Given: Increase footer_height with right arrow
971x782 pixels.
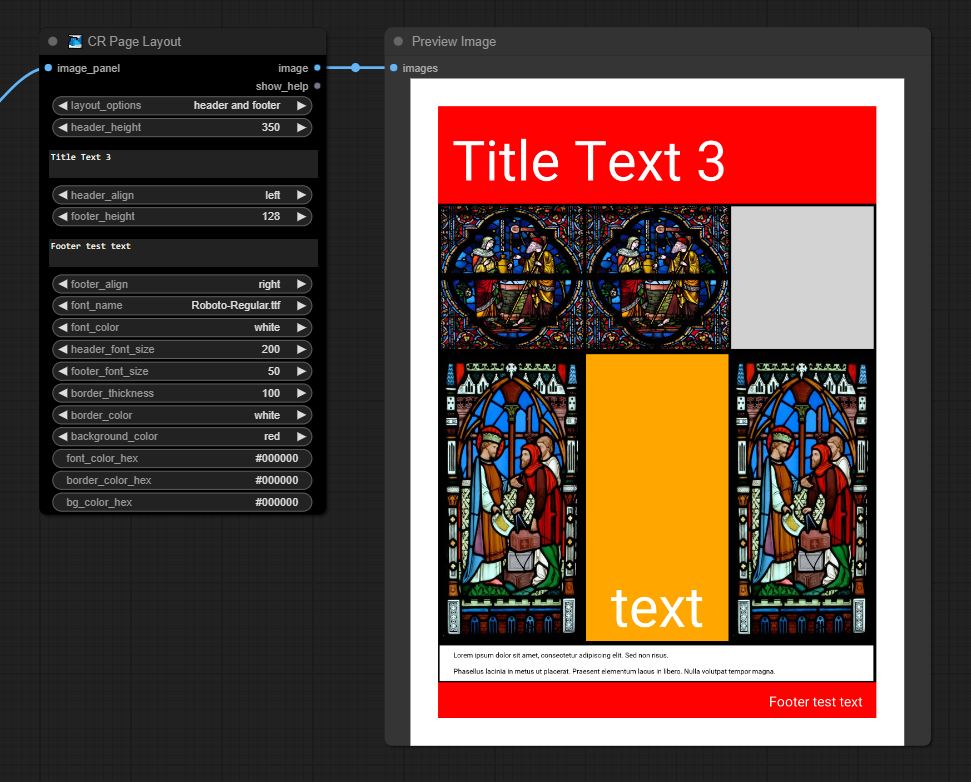Looking at the screenshot, I should point(301,217).
